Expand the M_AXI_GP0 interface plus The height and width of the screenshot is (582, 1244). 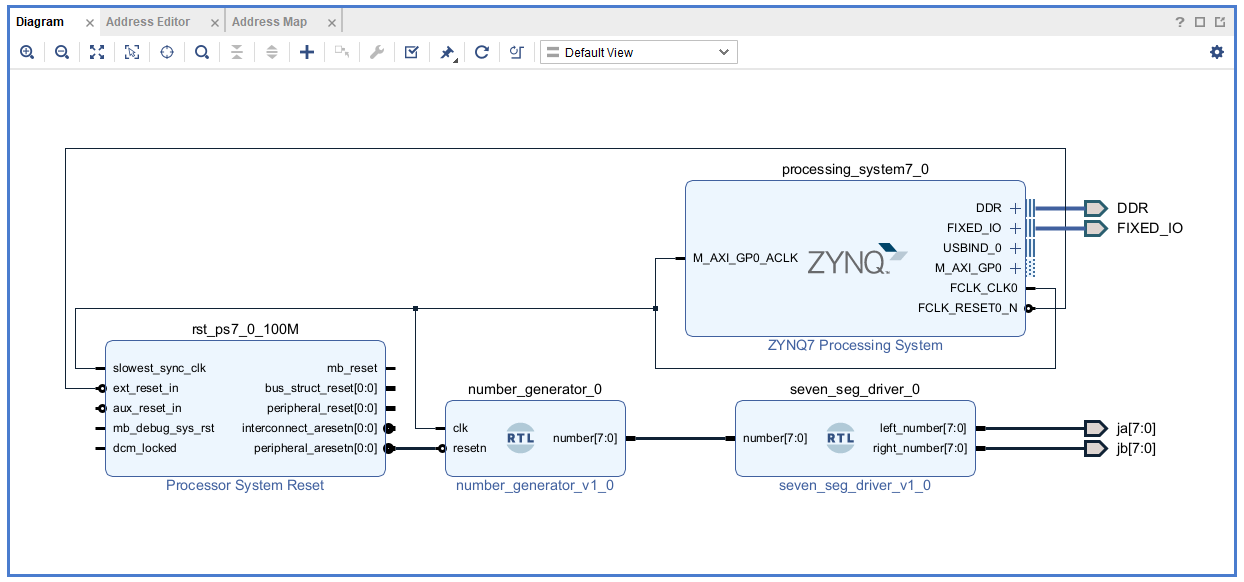tap(1015, 268)
